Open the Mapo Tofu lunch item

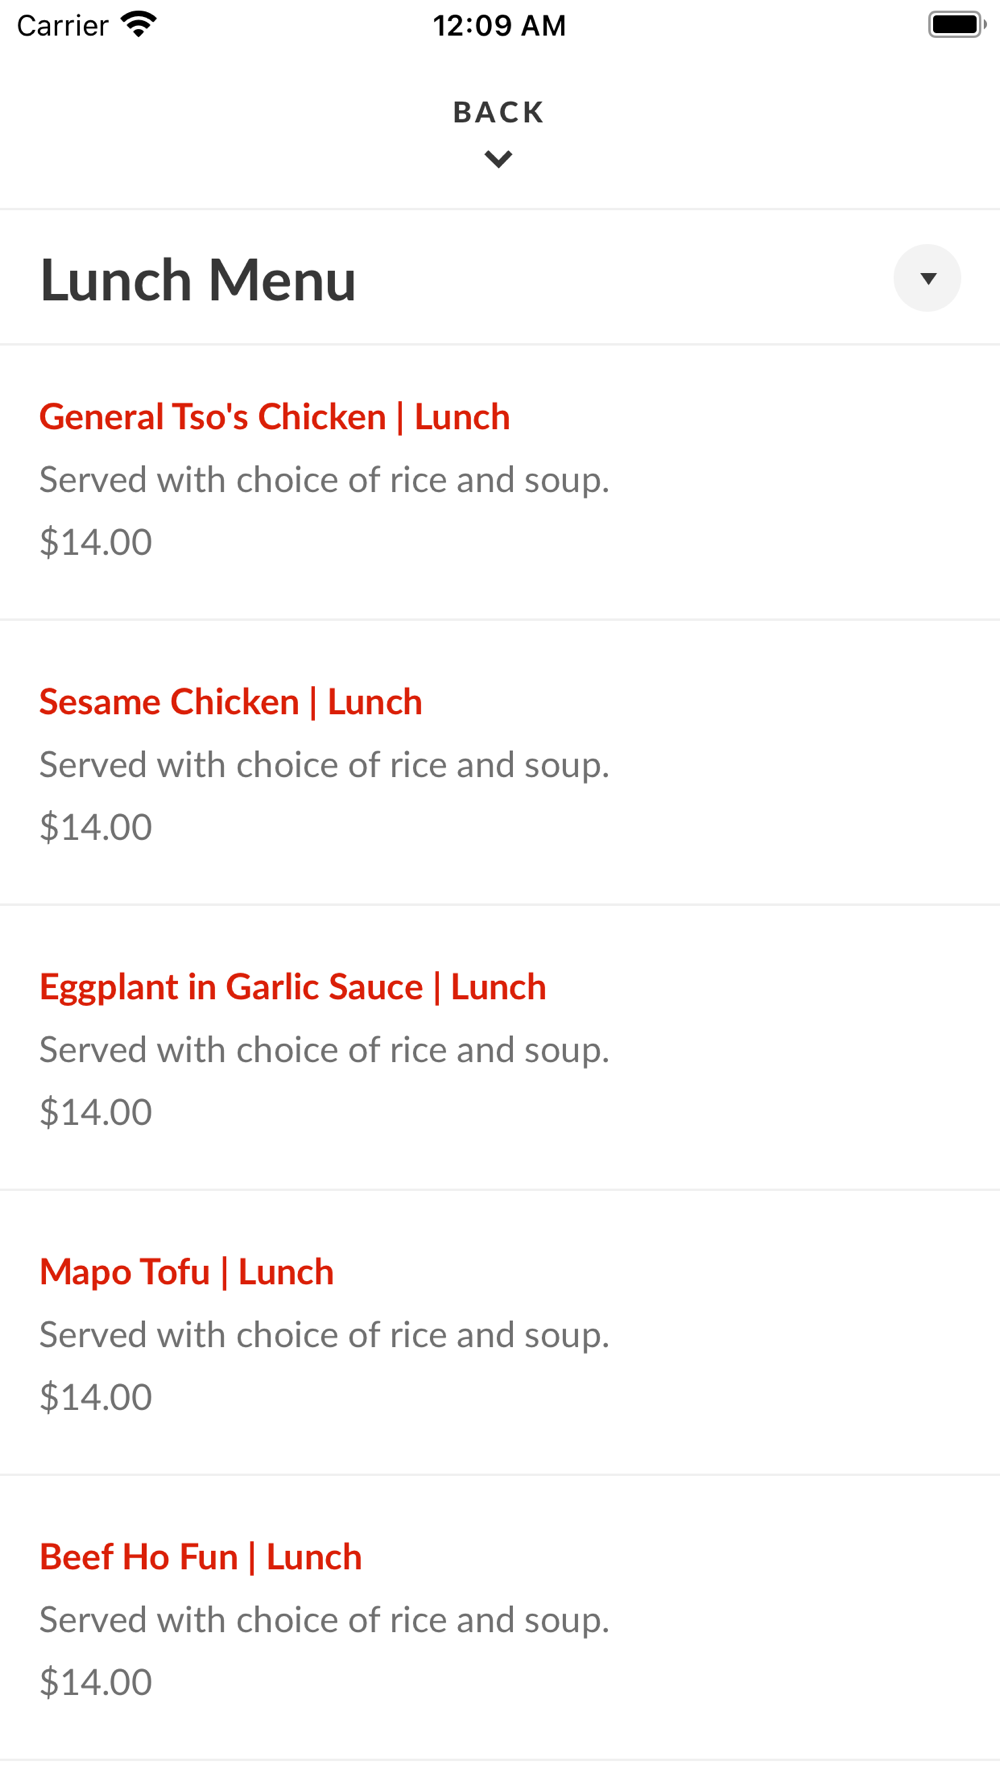pyautogui.click(x=186, y=1272)
